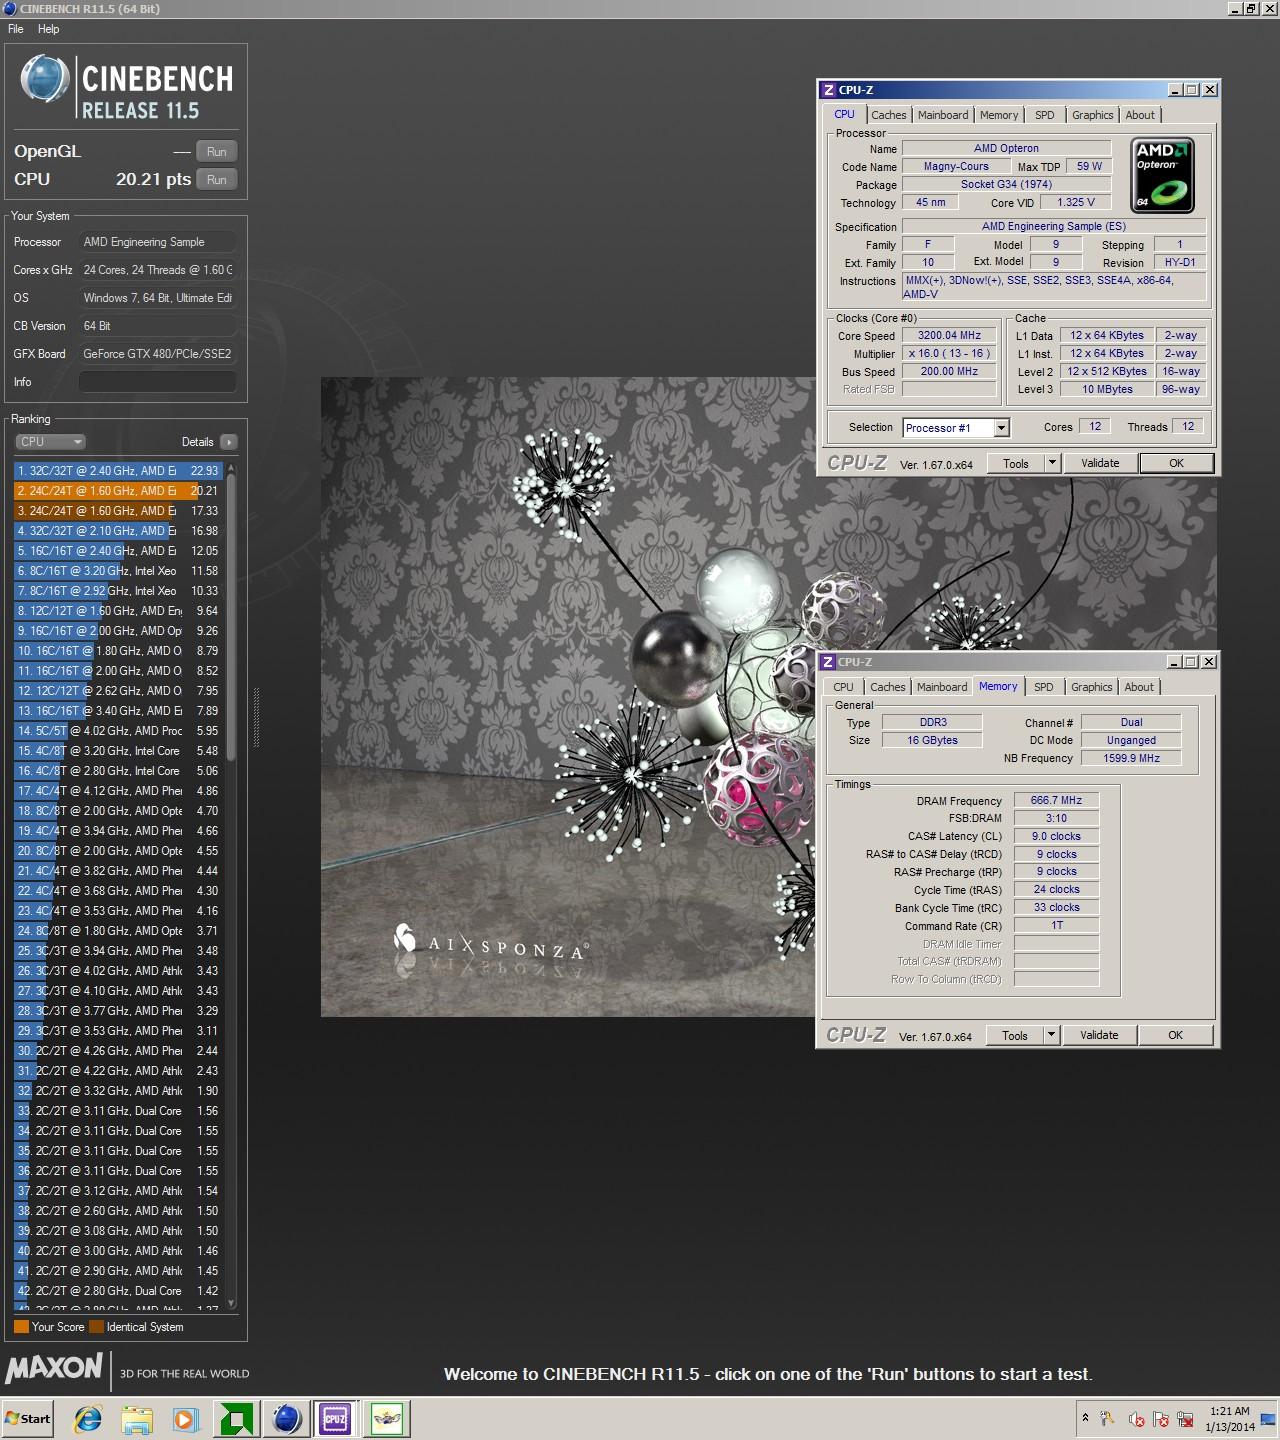The height and width of the screenshot is (1440, 1280).
Task: Click the Core Speed value 3200.04 MHz
Action: [x=950, y=336]
